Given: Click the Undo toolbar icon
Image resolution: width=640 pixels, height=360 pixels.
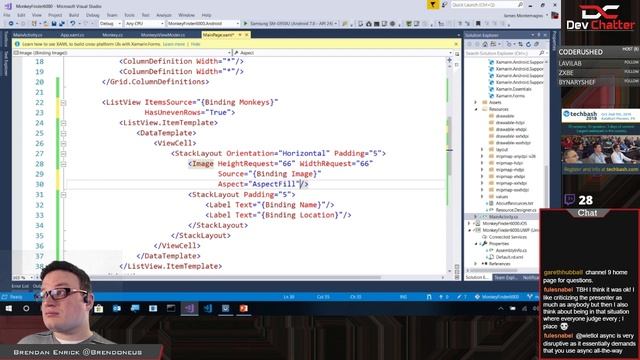Looking at the screenshot, I should point(73,24).
